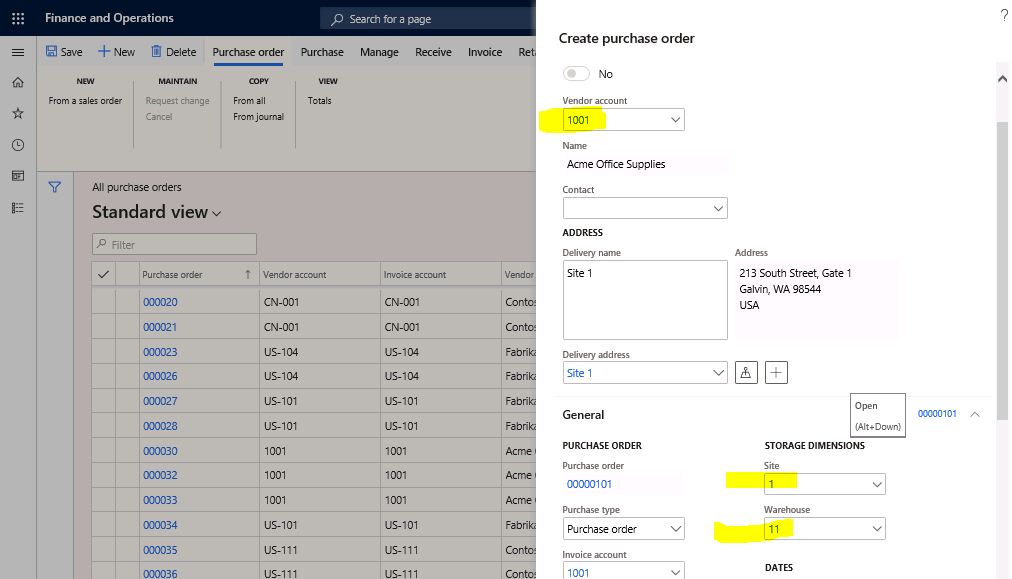Click the map pin icon beside Delivery address
The image size is (1012, 579).
[x=746, y=372]
